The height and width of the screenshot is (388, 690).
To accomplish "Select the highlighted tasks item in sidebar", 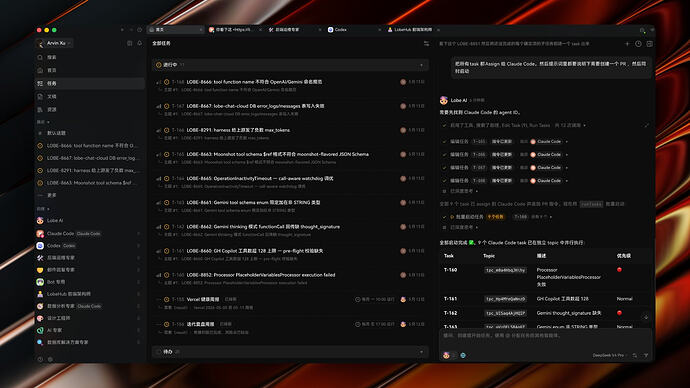I will [x=90, y=83].
